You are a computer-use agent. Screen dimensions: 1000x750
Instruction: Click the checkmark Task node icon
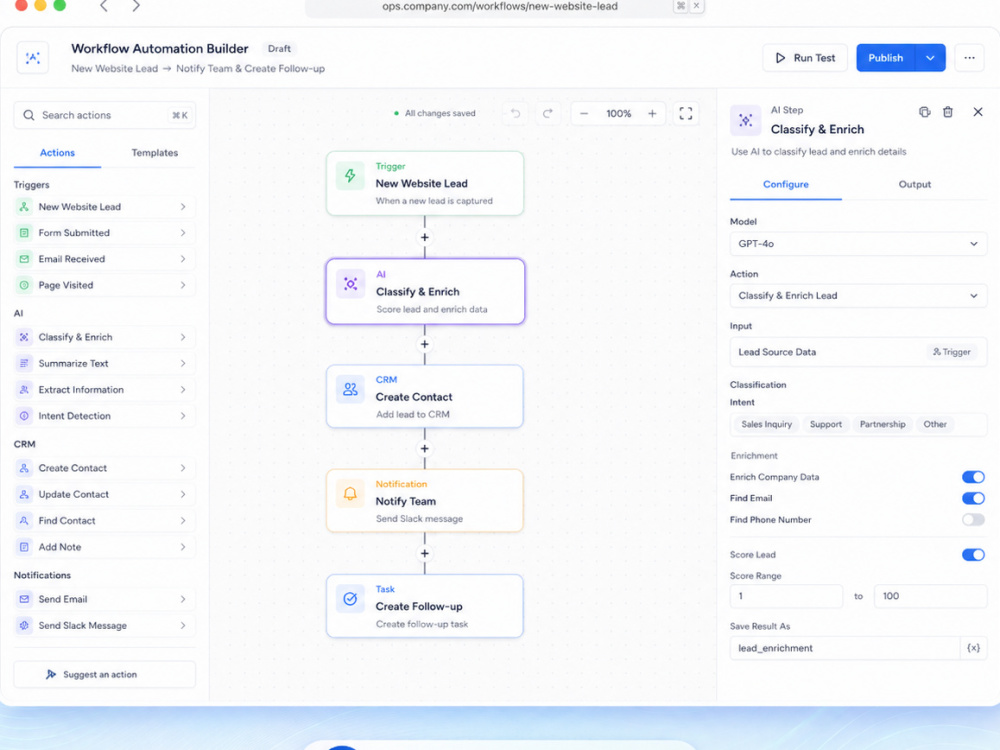(350, 599)
